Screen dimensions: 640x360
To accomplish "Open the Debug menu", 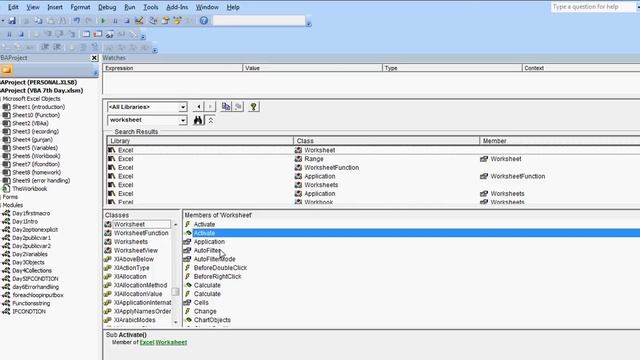I will [107, 7].
